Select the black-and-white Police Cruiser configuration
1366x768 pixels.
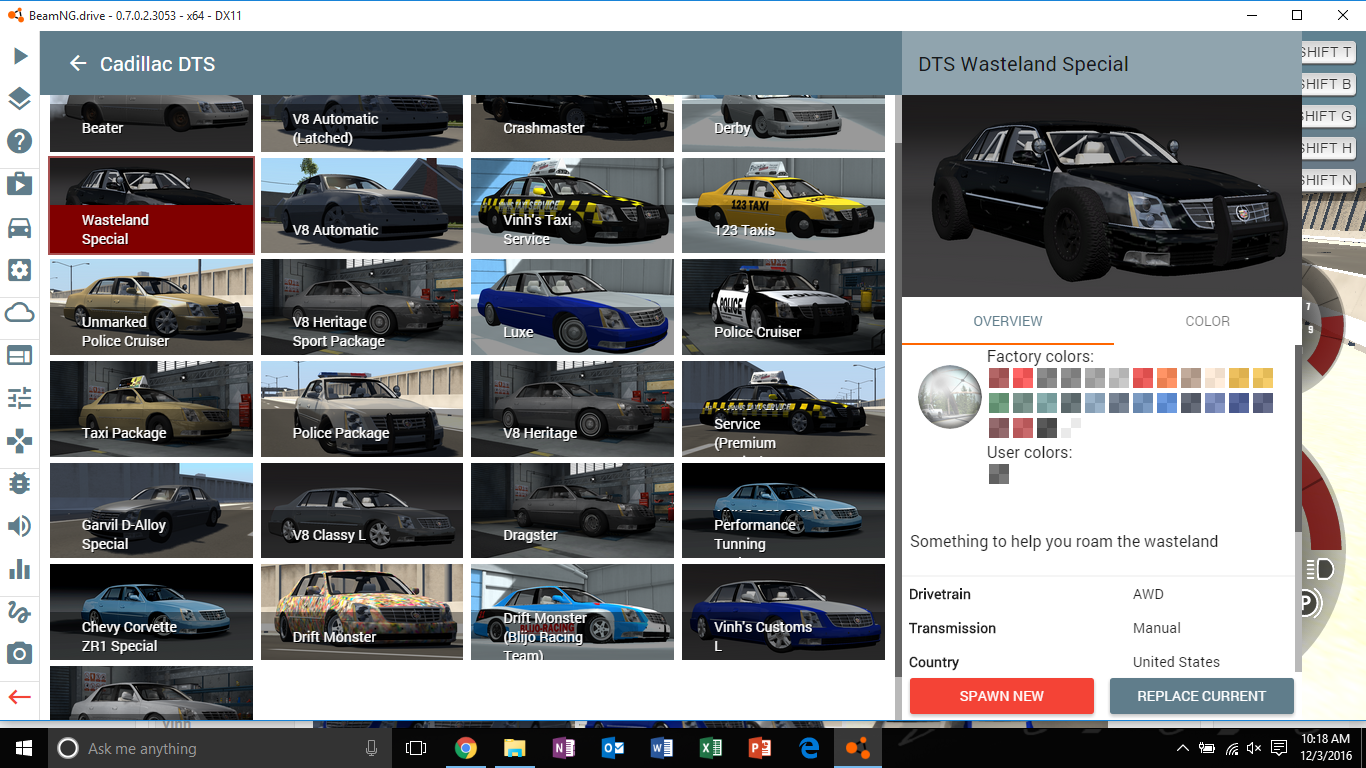tap(783, 307)
